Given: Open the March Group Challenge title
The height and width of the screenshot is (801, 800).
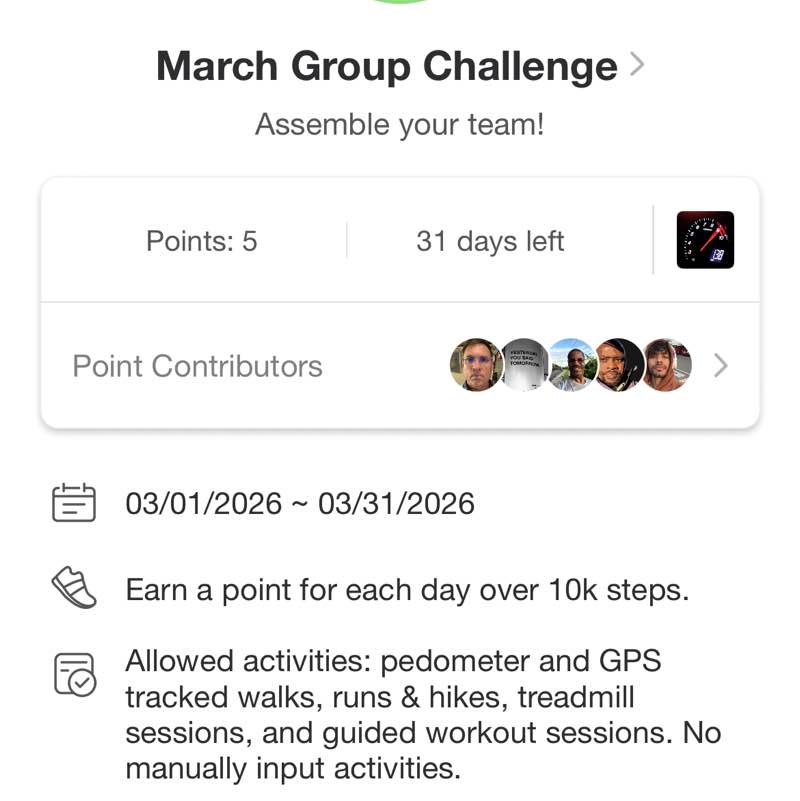Looking at the screenshot, I should click(x=386, y=67).
